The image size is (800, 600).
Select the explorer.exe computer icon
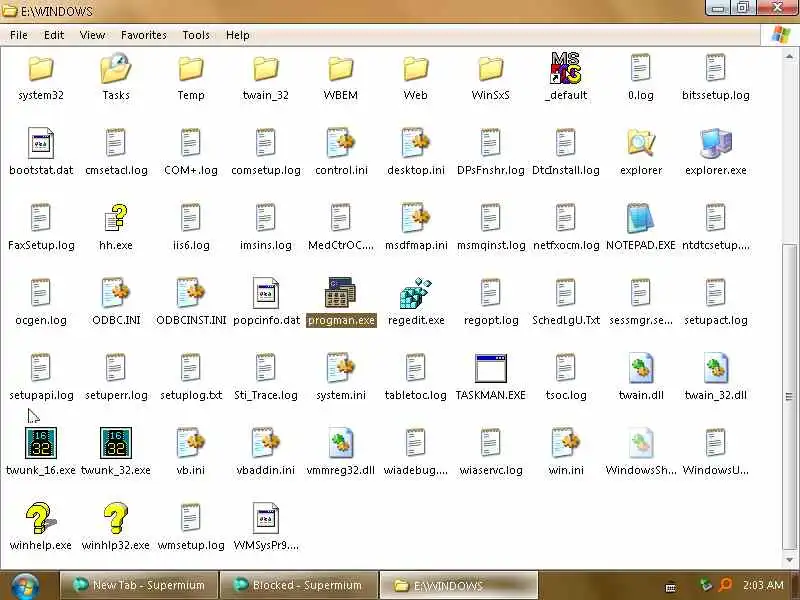(716, 143)
